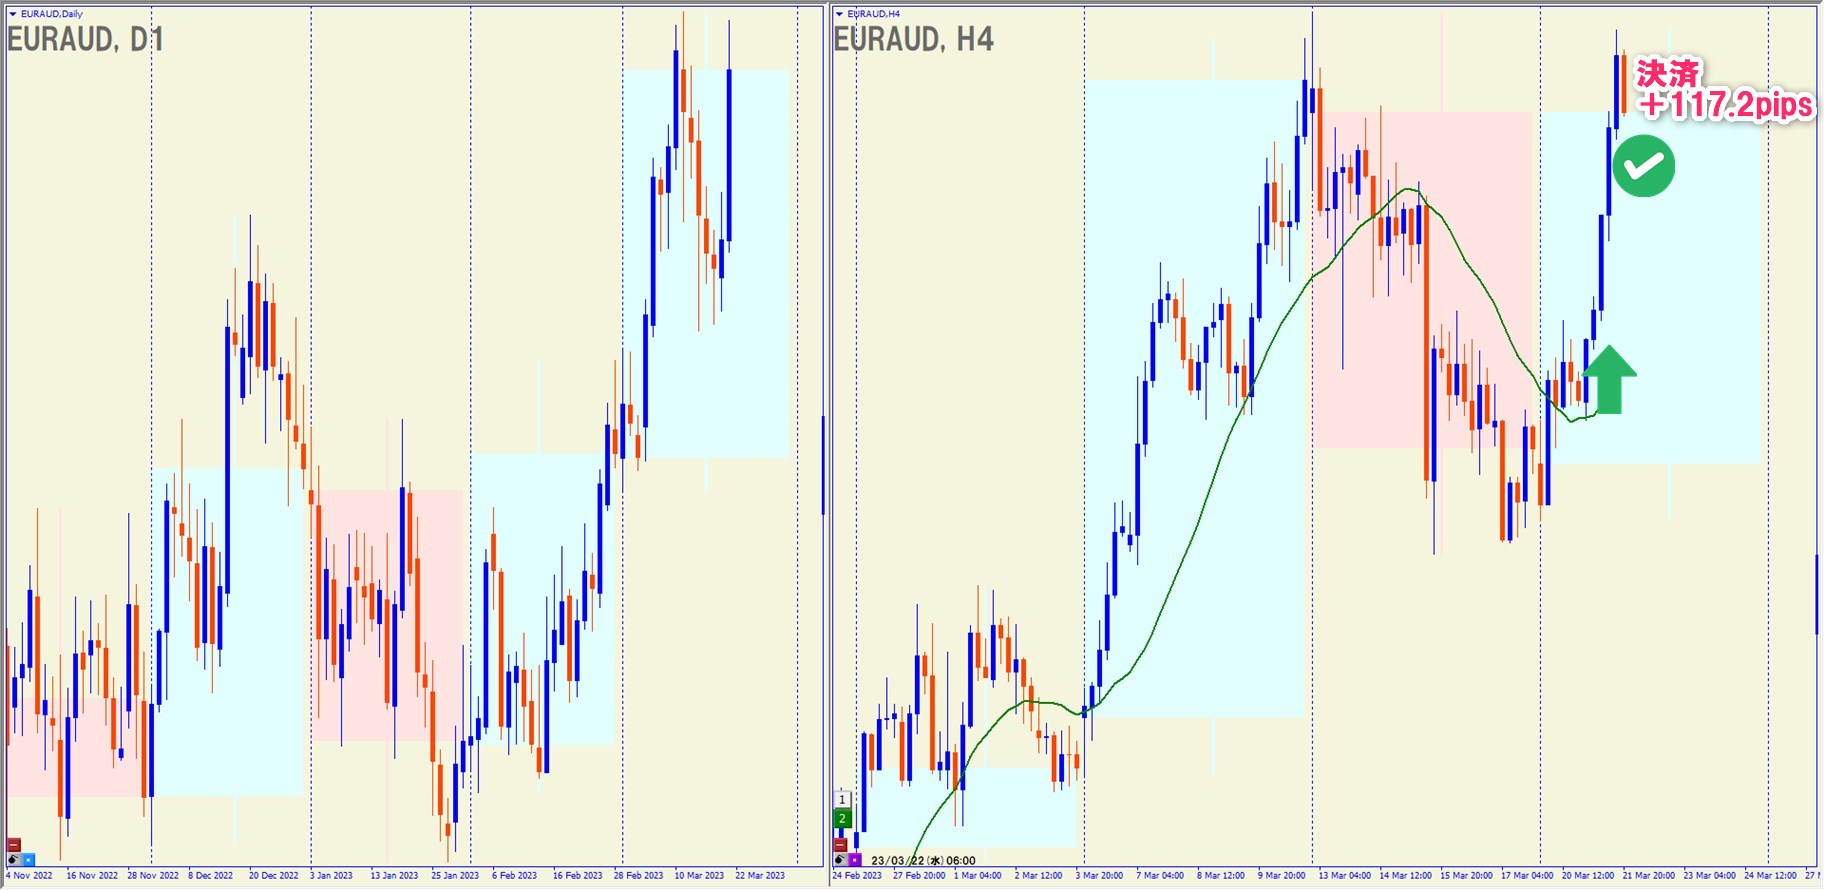Toggle the white button labeled 1

point(842,799)
